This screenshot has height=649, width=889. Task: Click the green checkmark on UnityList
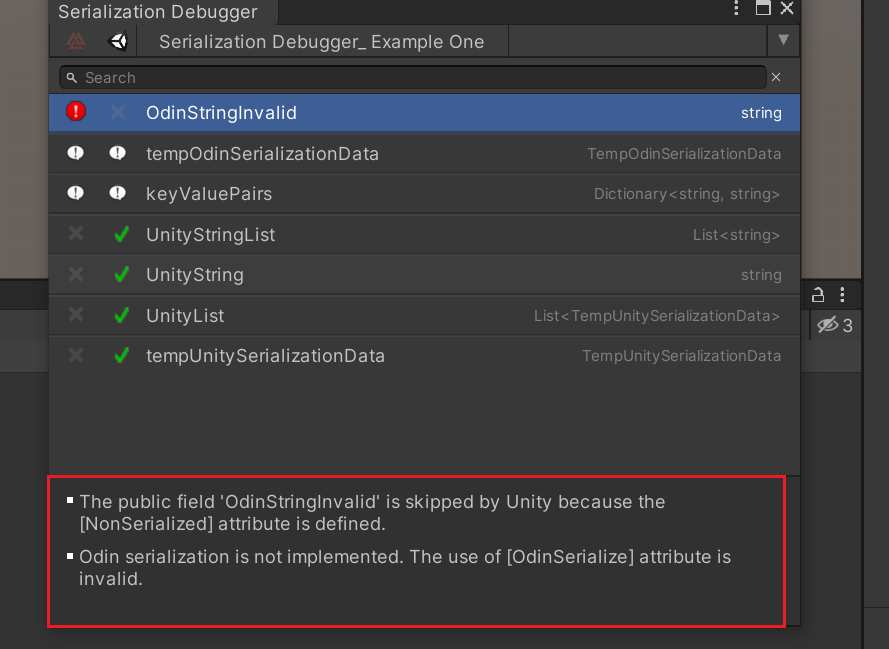(121, 315)
